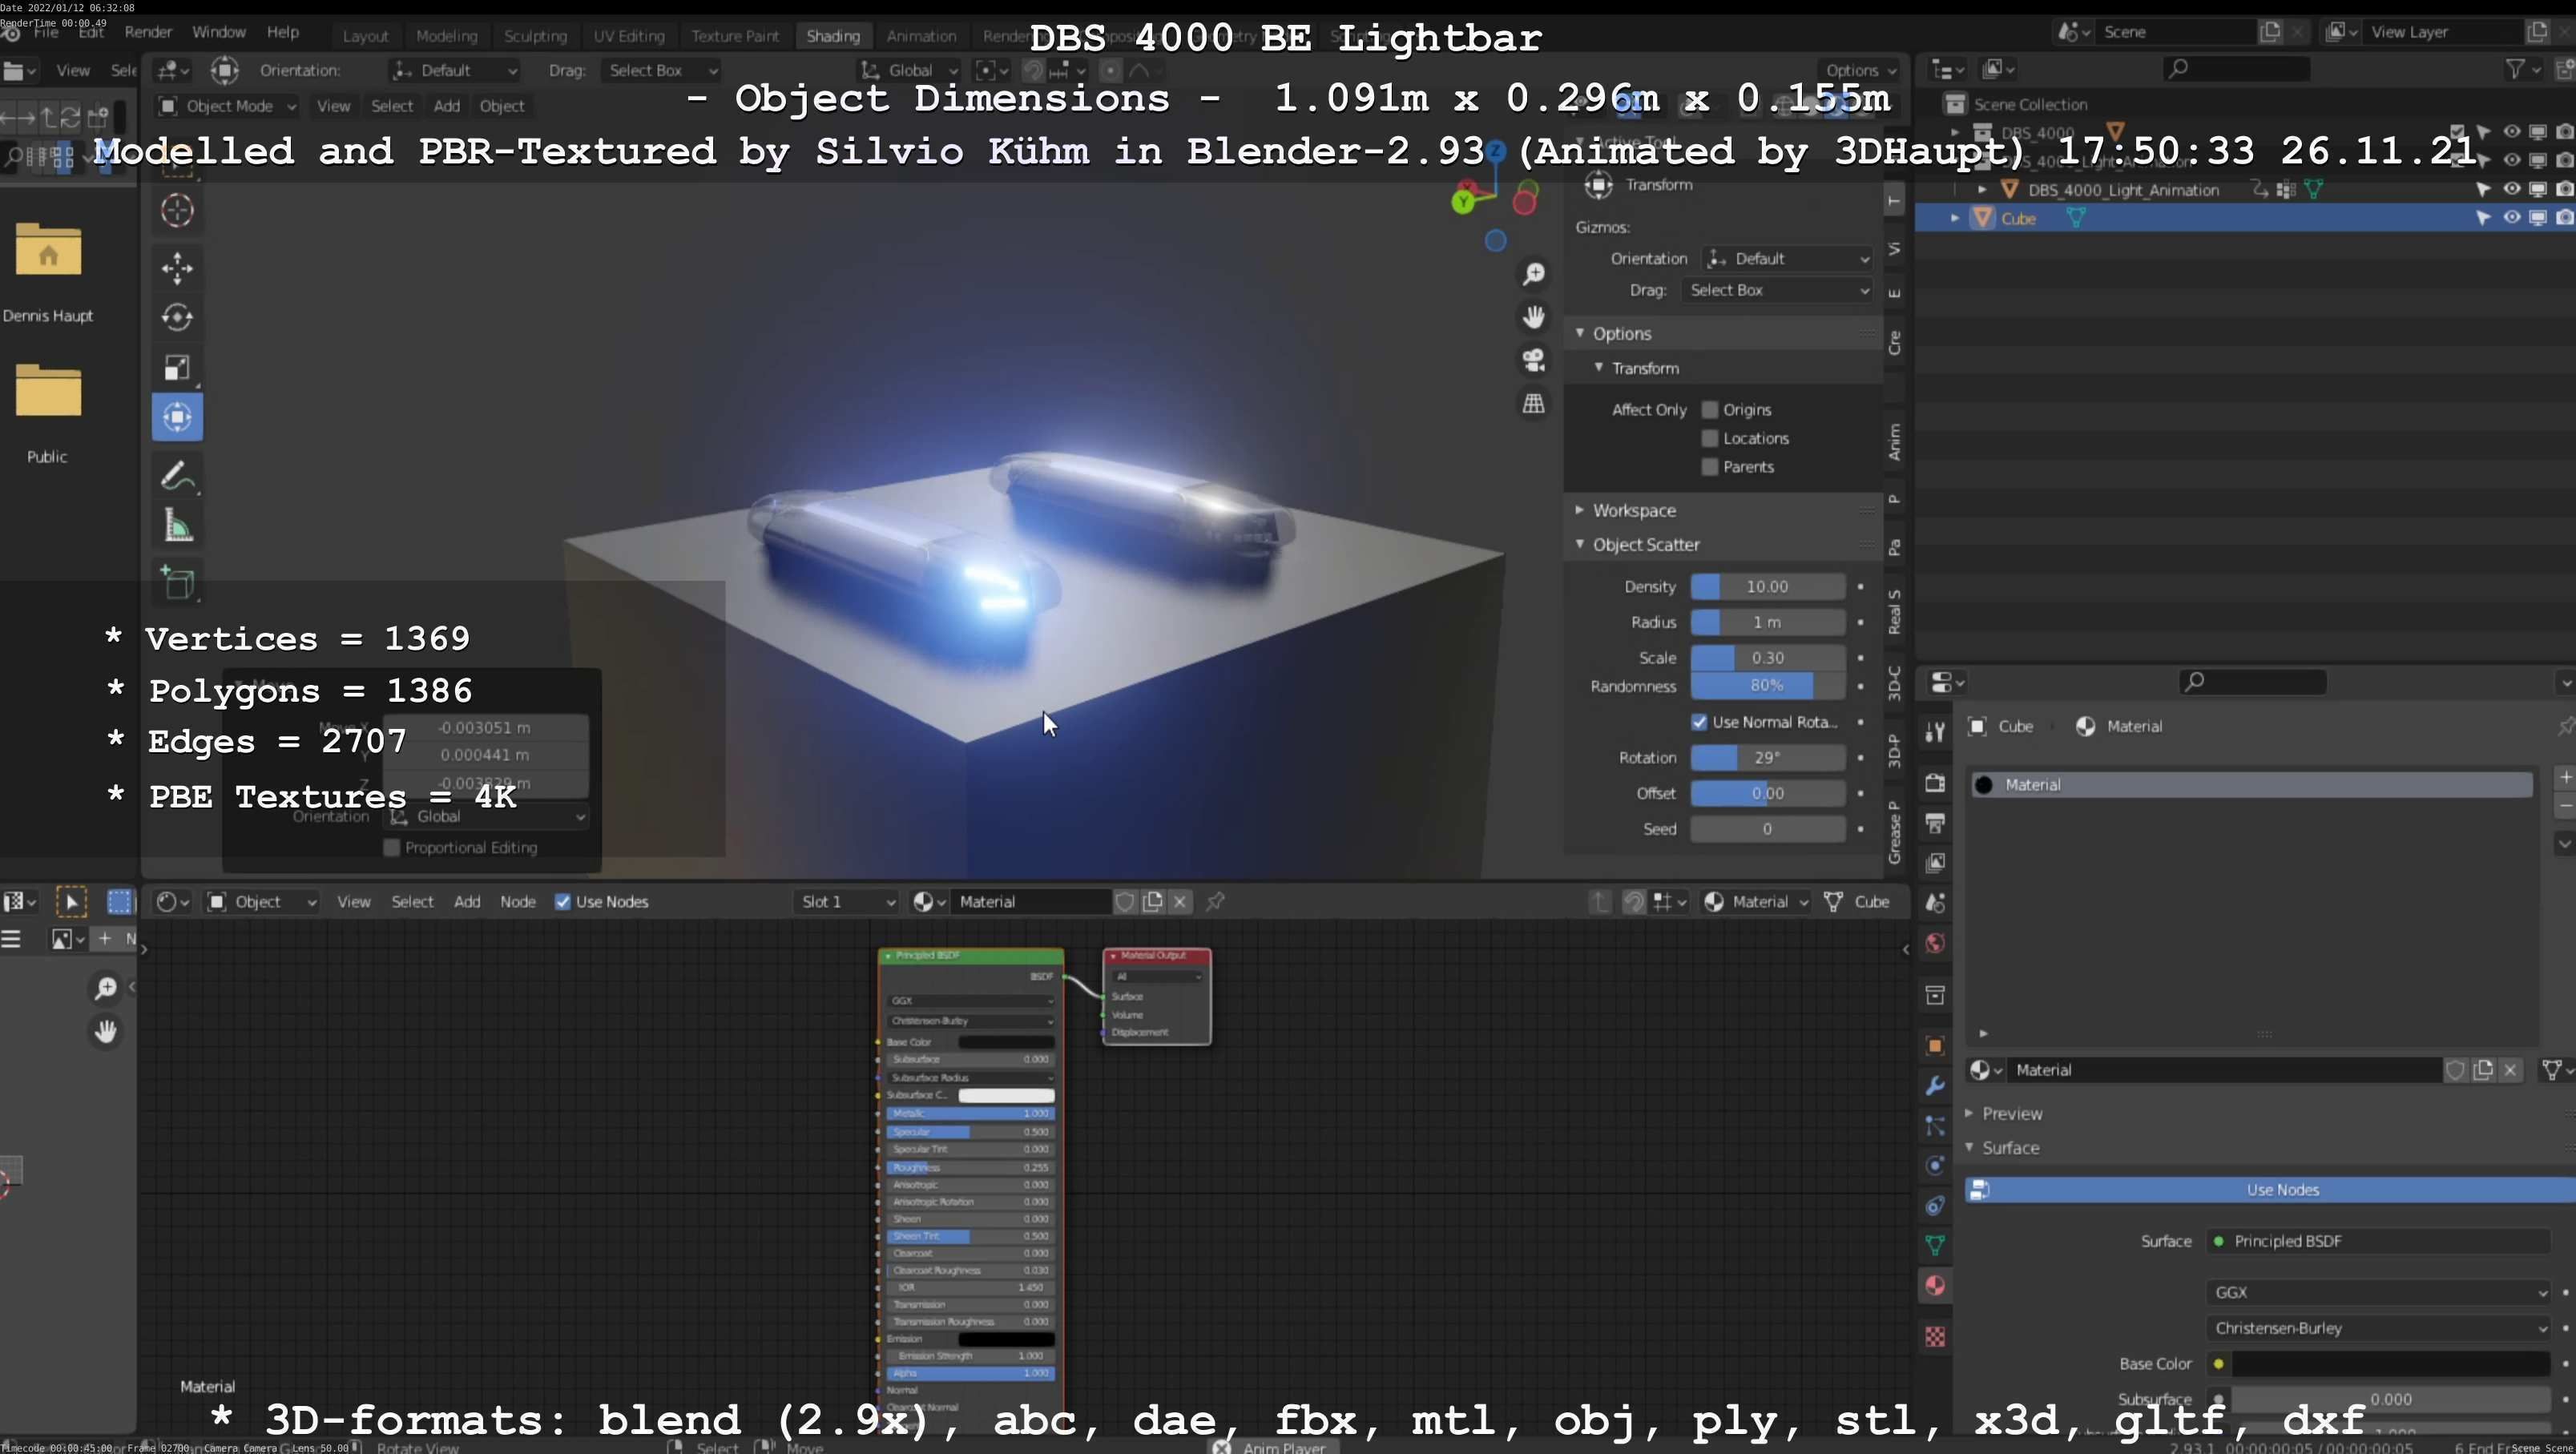Image resolution: width=2576 pixels, height=1454 pixels.
Task: Open the Public folder icon
Action: pos(48,390)
